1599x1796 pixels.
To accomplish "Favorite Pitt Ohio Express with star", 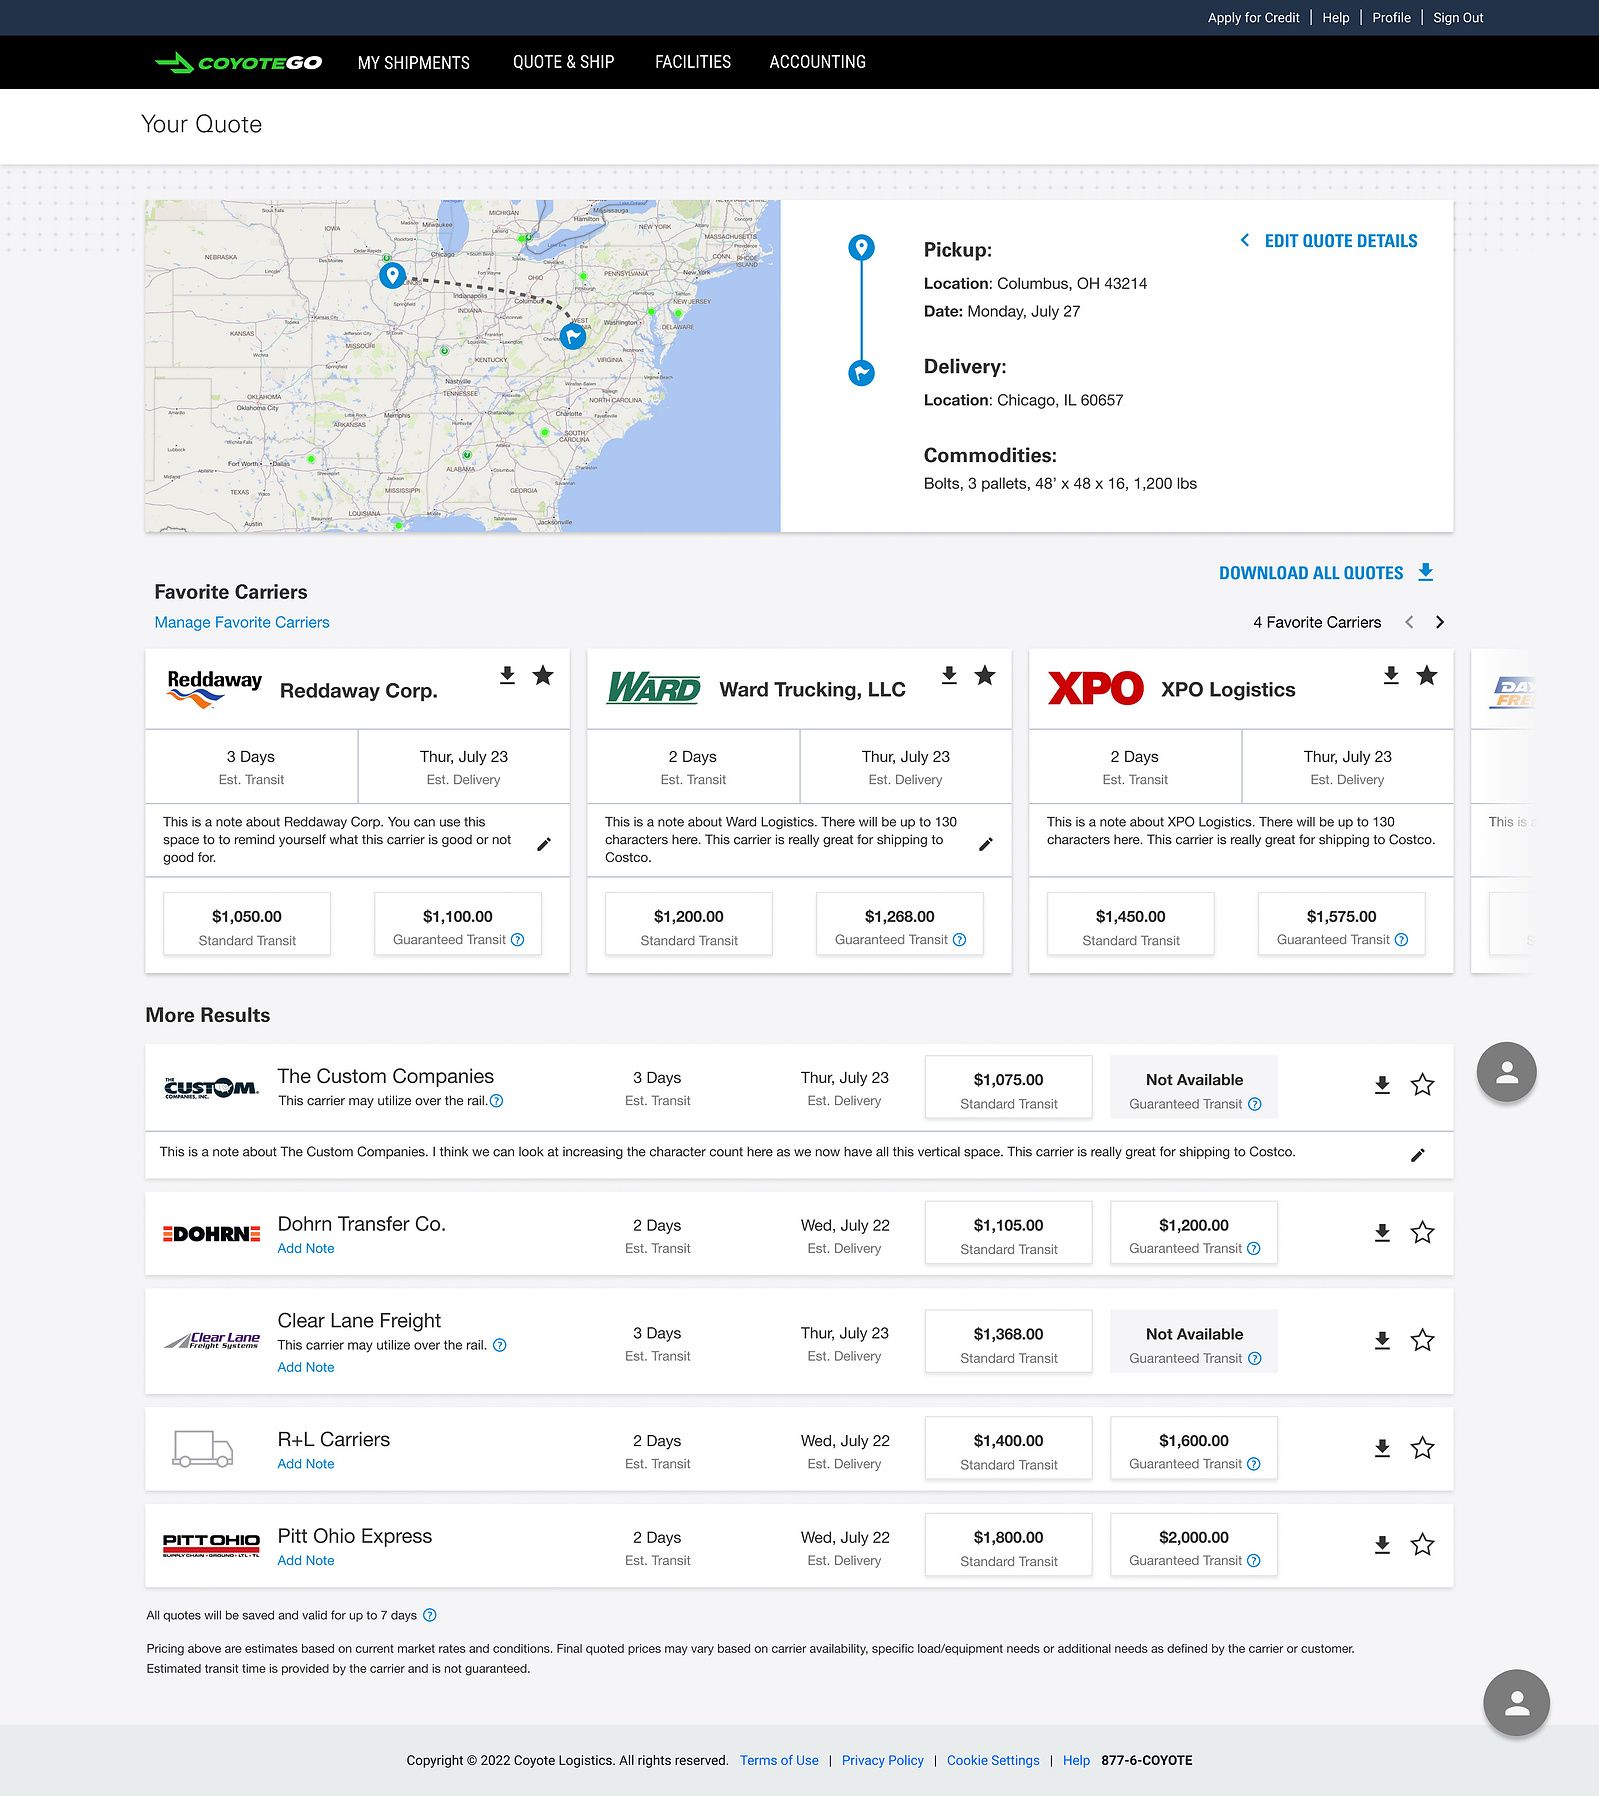I will click(x=1422, y=1545).
